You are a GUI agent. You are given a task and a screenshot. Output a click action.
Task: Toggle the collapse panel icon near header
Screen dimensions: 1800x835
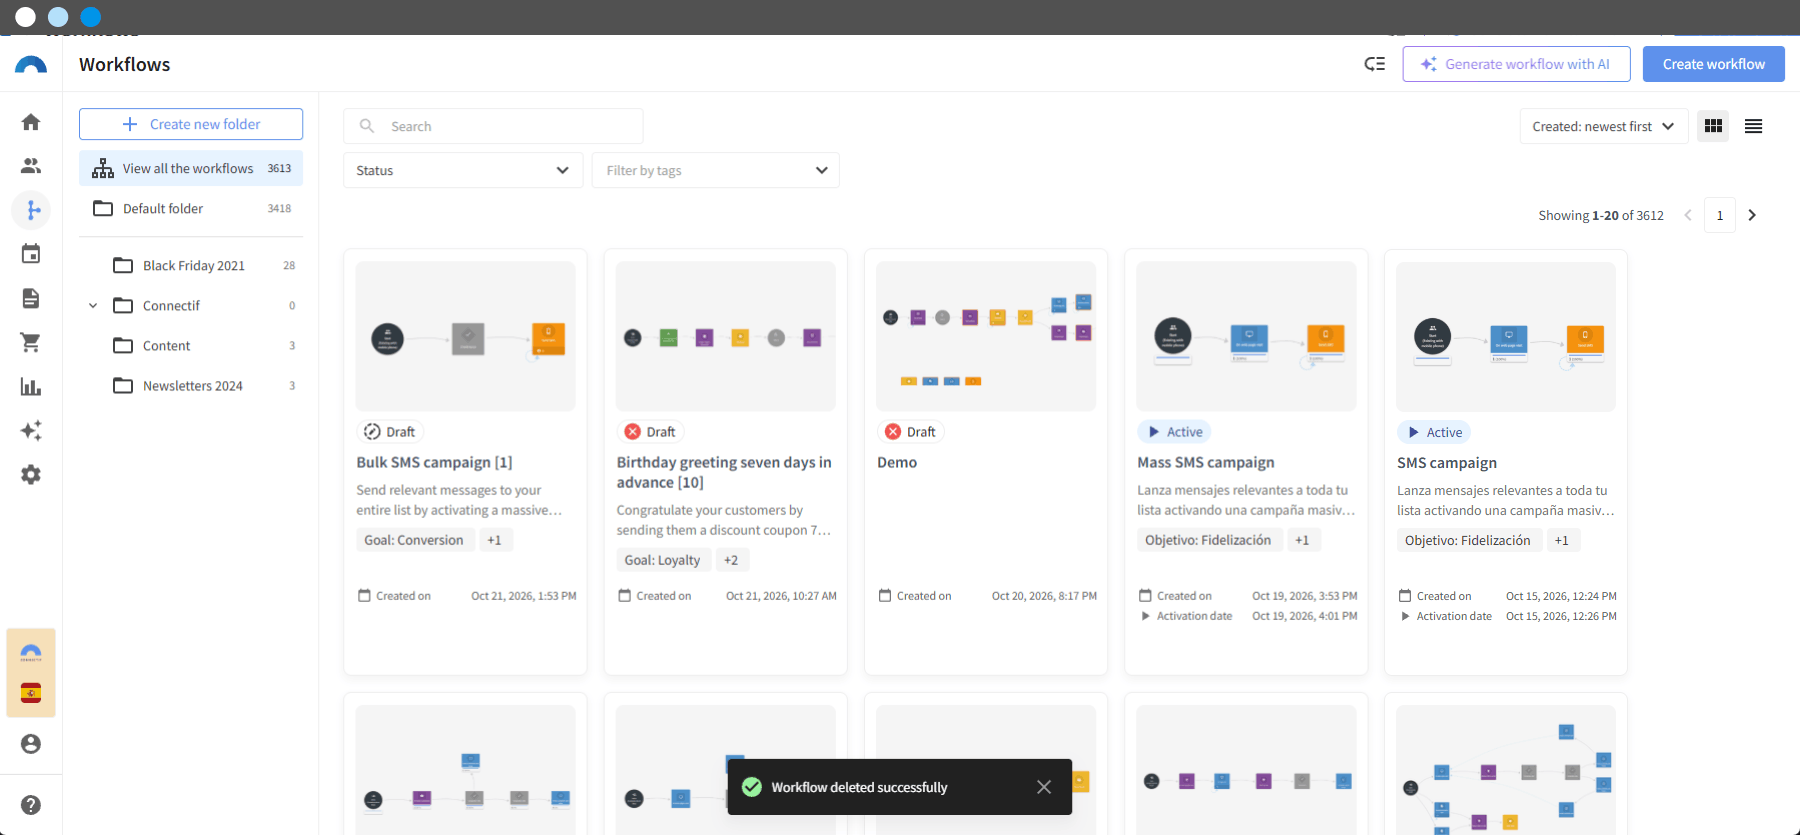1375,64
